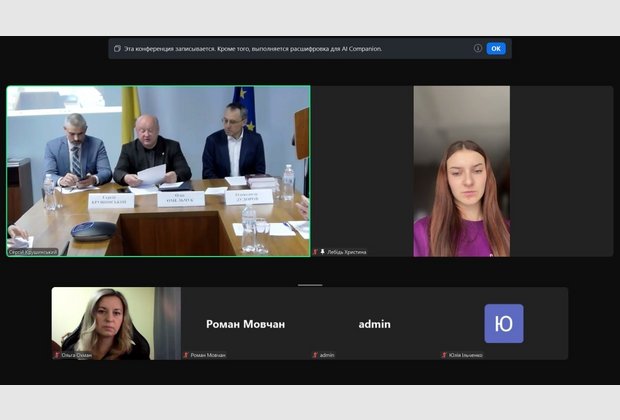Image resolution: width=620 pixels, height=420 pixels.
Task: Click muted mic icon next to admin
Action: [316, 355]
